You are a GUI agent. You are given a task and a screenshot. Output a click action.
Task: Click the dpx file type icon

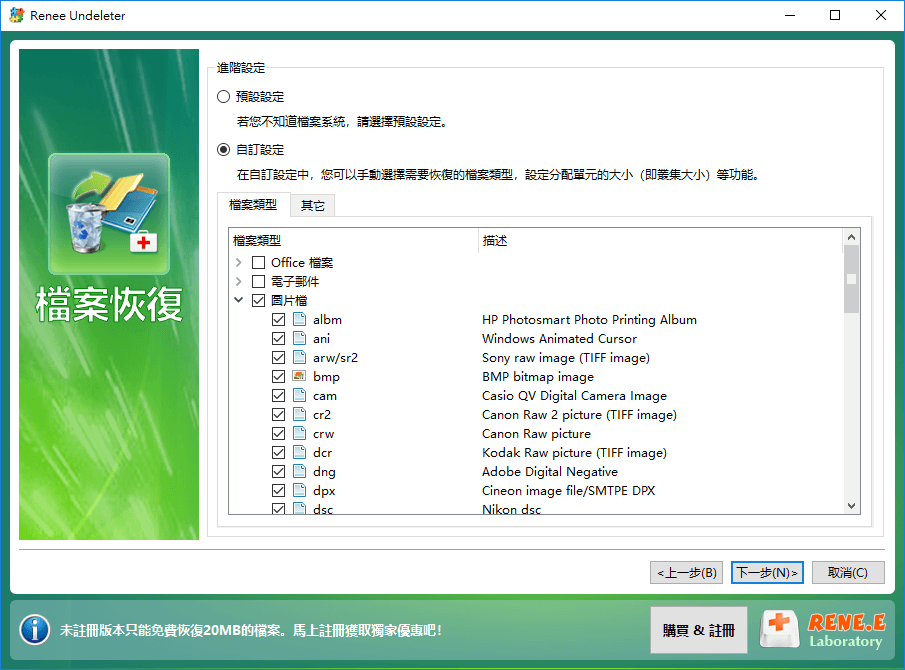pos(299,491)
